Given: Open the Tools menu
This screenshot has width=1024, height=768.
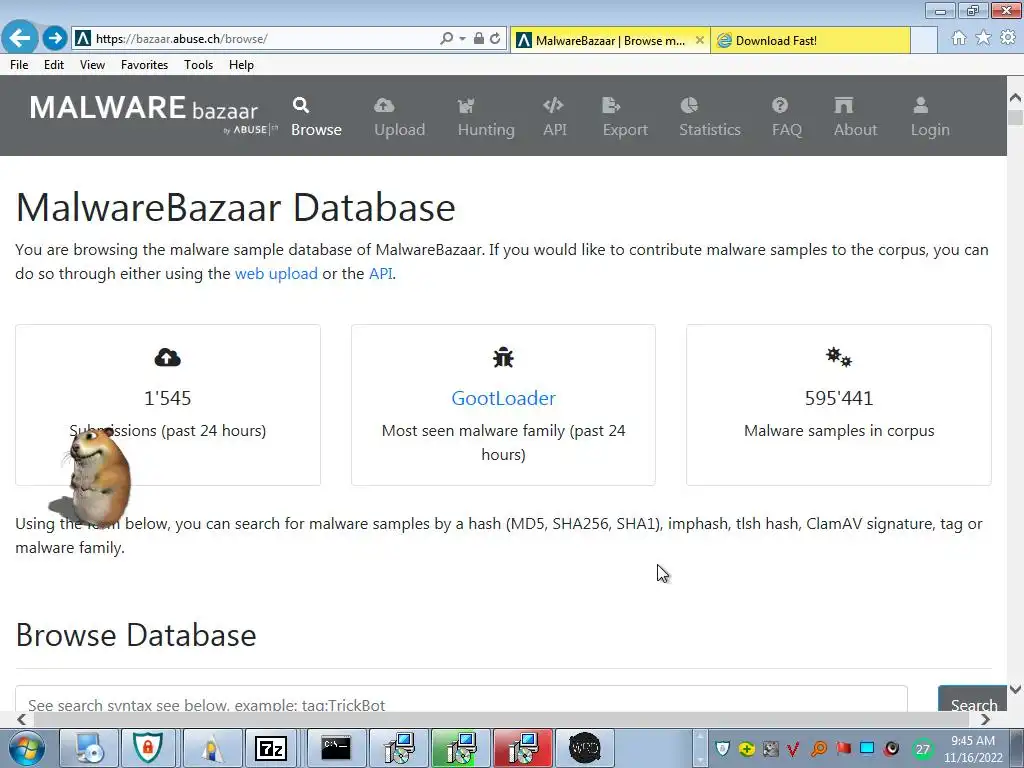Looking at the screenshot, I should tap(199, 65).
